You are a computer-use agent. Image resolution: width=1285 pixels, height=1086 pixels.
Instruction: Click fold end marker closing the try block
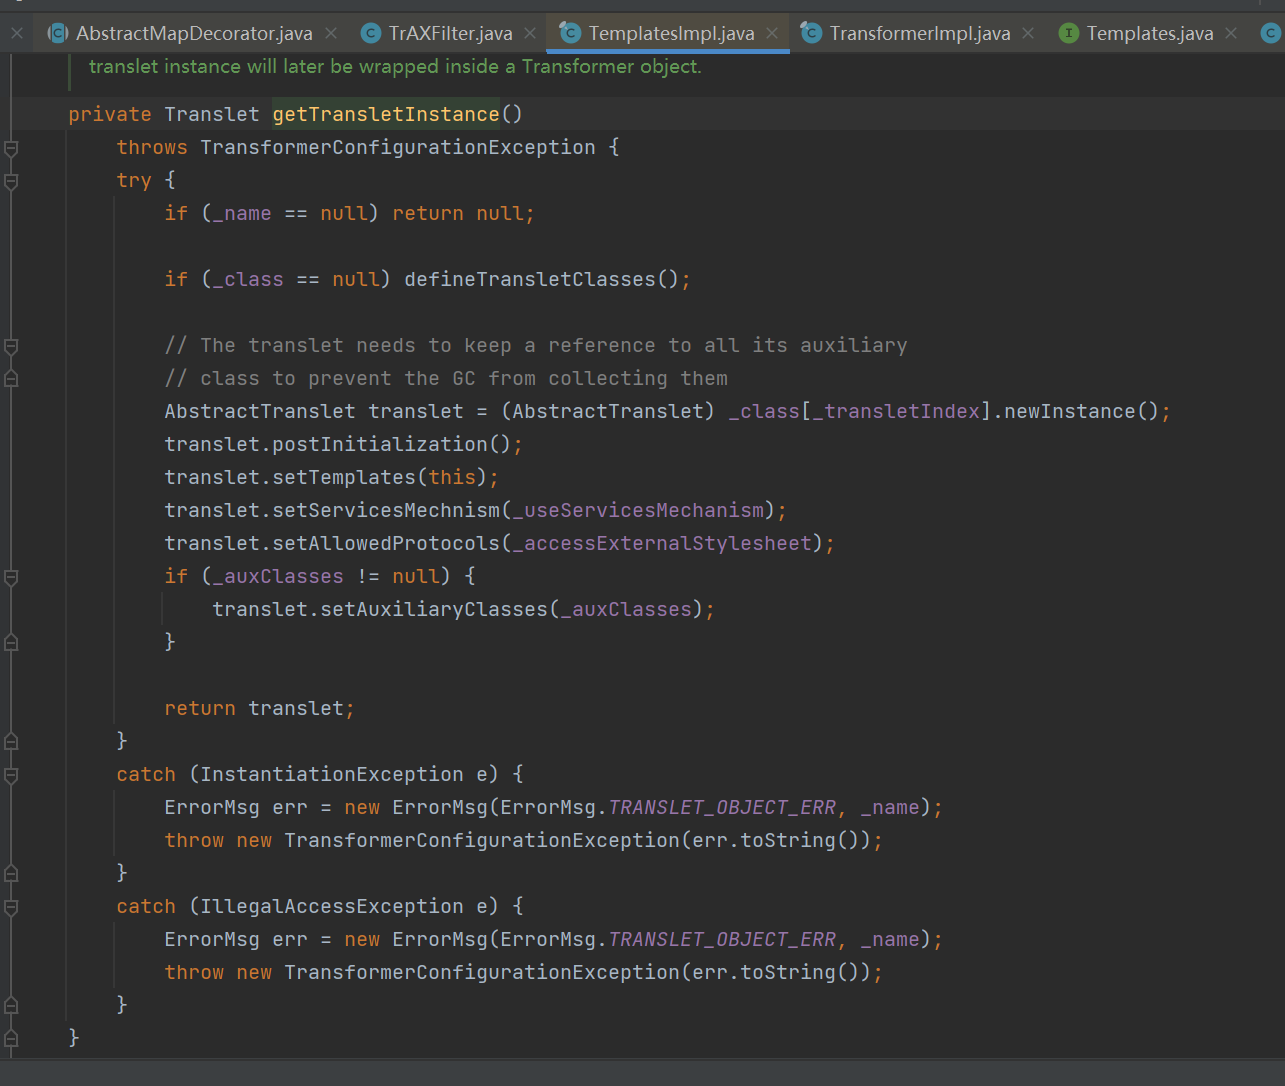[11, 741]
